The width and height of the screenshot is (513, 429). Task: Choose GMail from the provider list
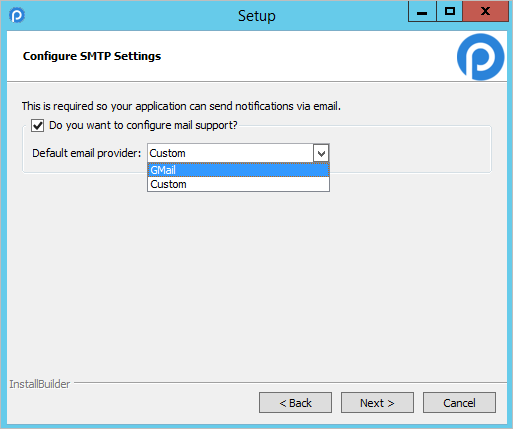pos(238,170)
